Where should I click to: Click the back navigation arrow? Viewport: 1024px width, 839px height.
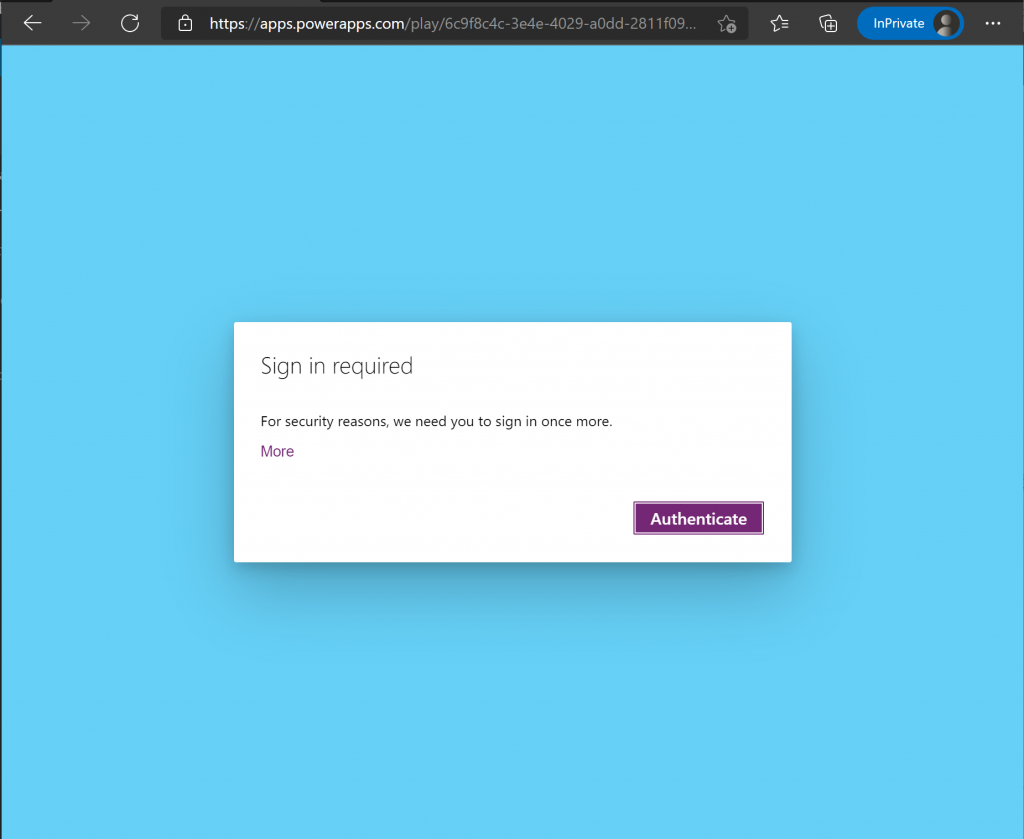(32, 23)
